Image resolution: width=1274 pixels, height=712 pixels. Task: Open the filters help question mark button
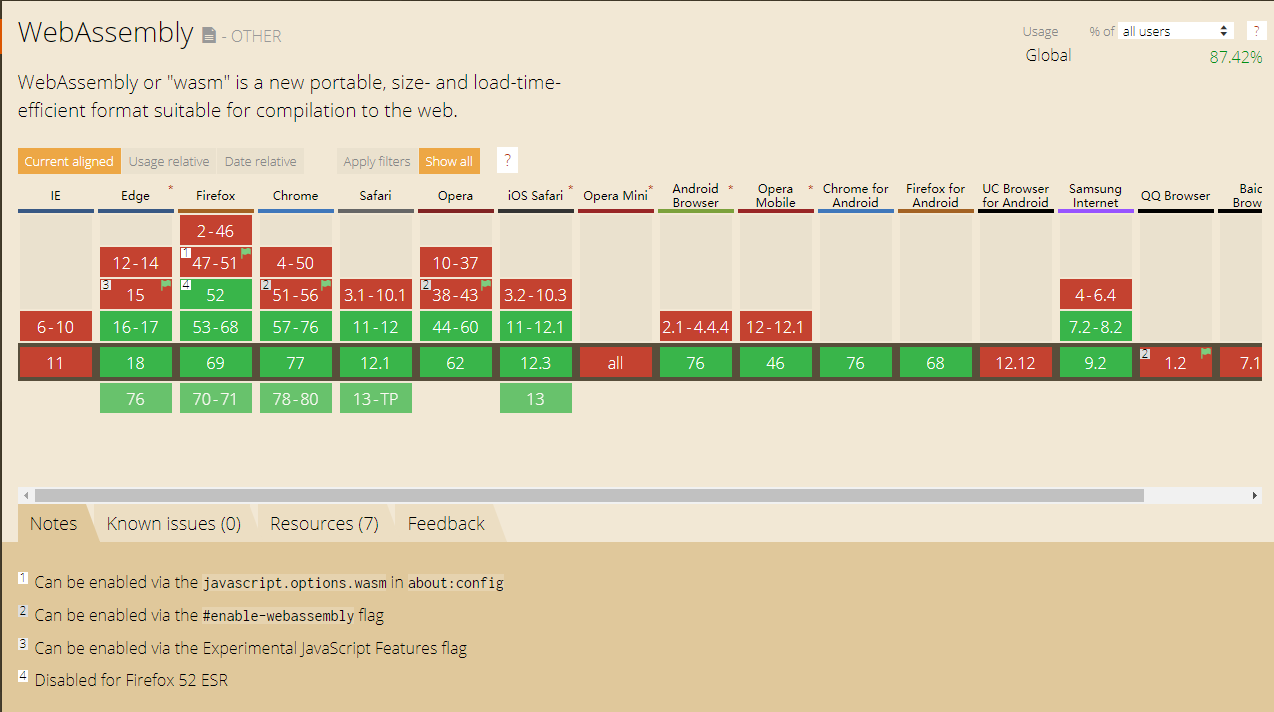coord(507,161)
